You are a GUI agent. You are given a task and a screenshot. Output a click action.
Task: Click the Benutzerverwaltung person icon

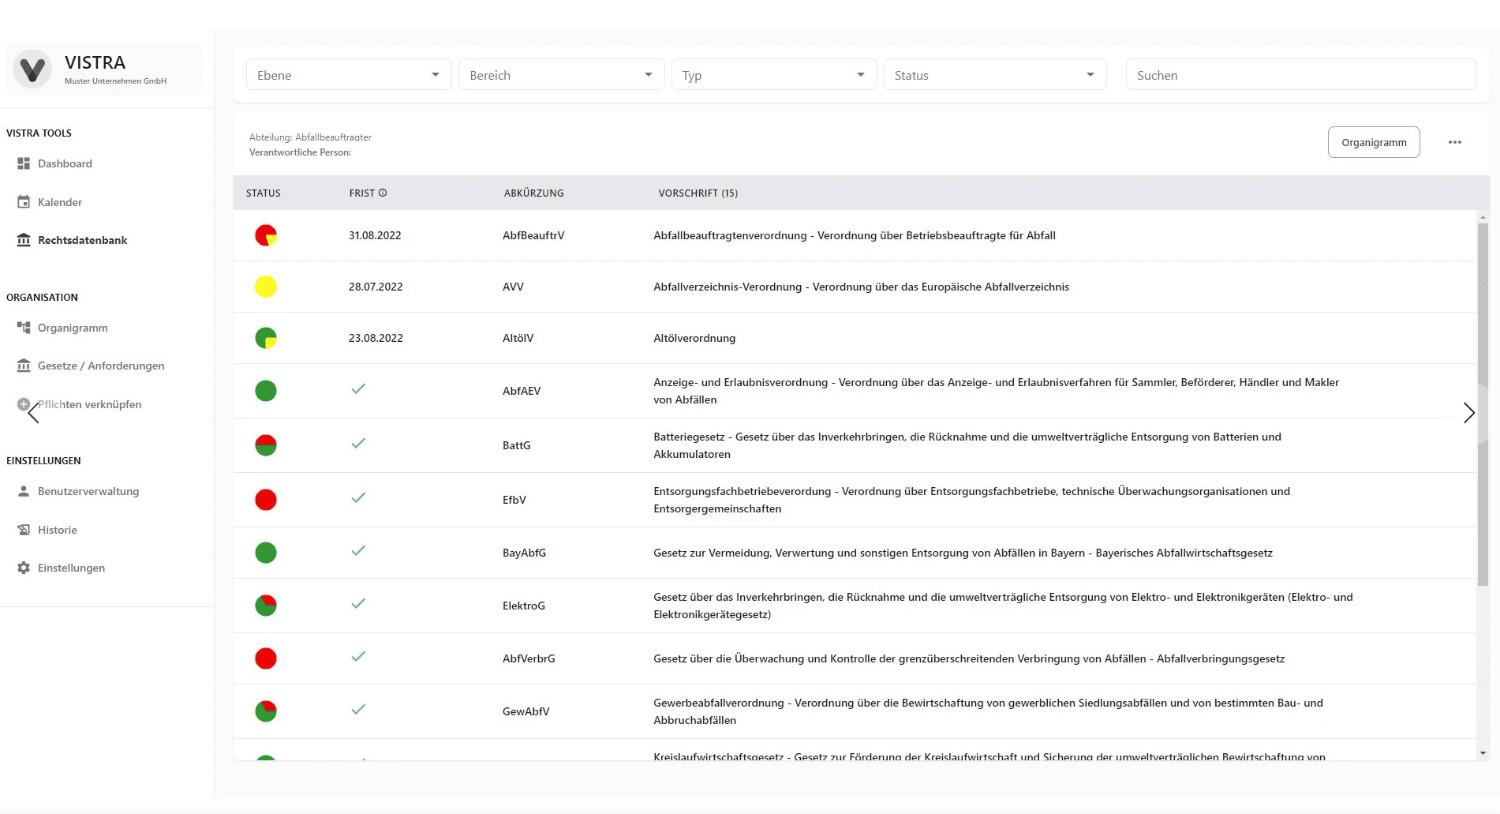coord(23,491)
